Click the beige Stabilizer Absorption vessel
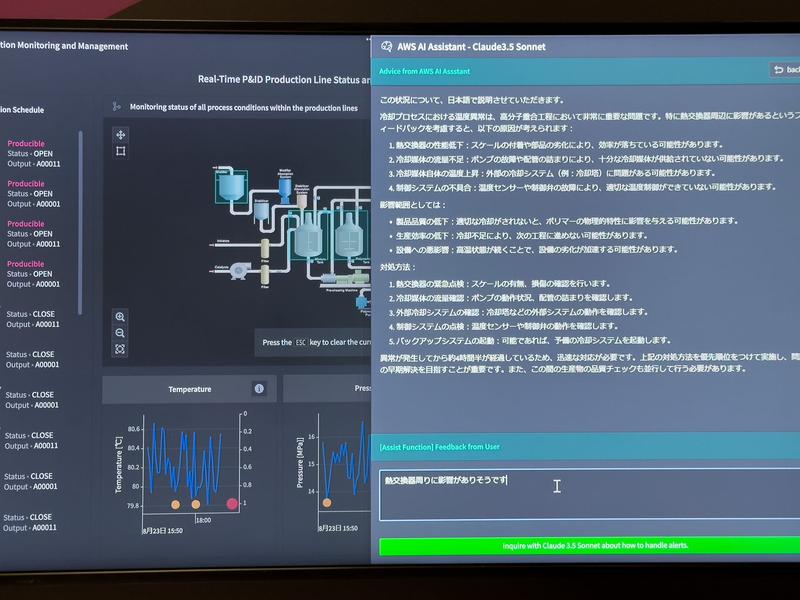Screen dimensions: 800x600 [x=302, y=201]
